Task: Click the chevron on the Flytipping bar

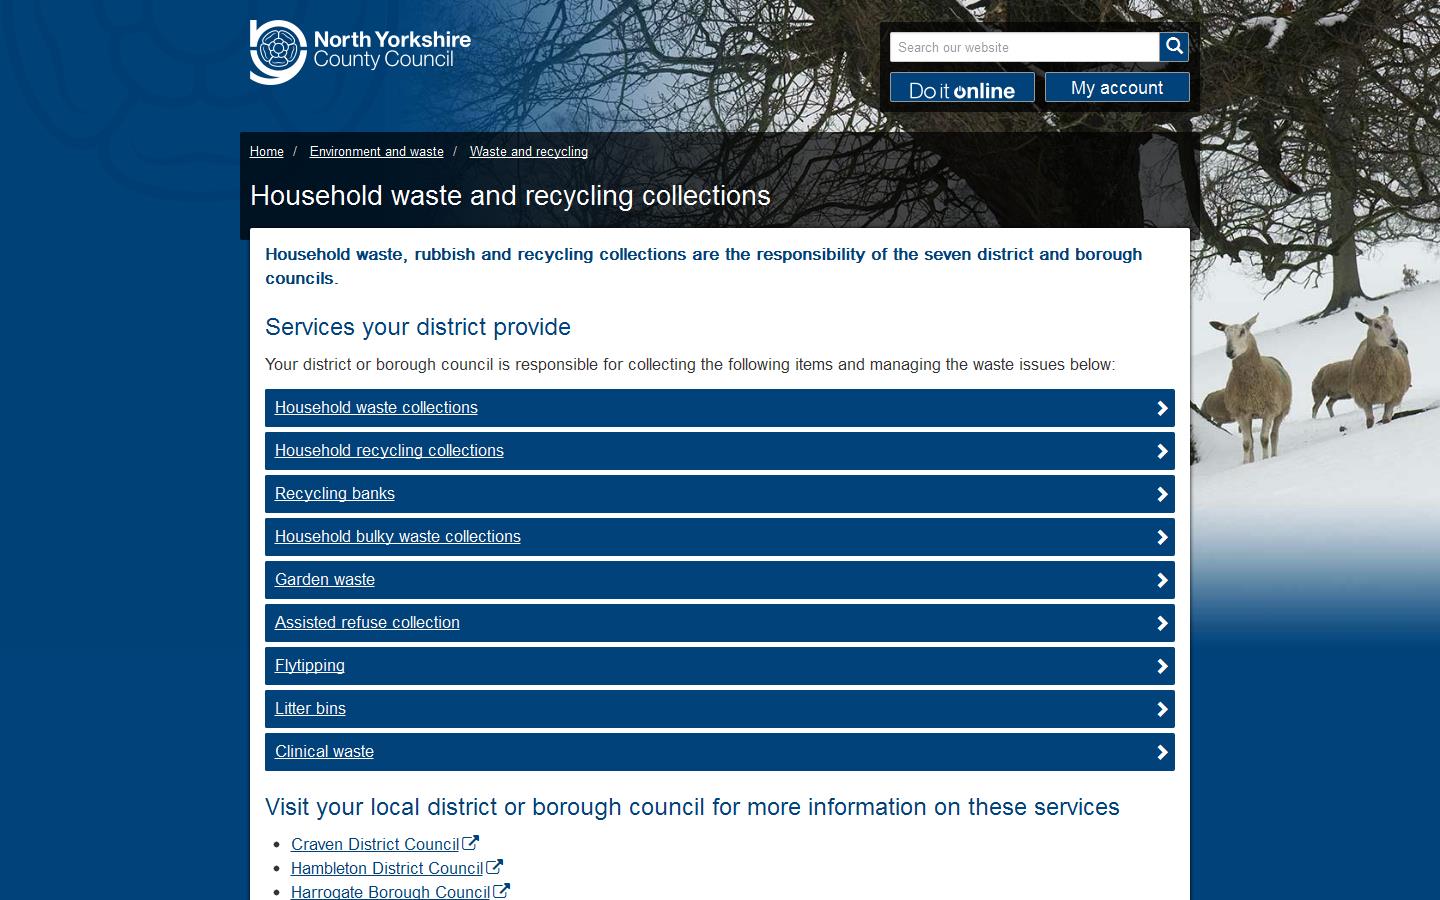Action: (1162, 666)
